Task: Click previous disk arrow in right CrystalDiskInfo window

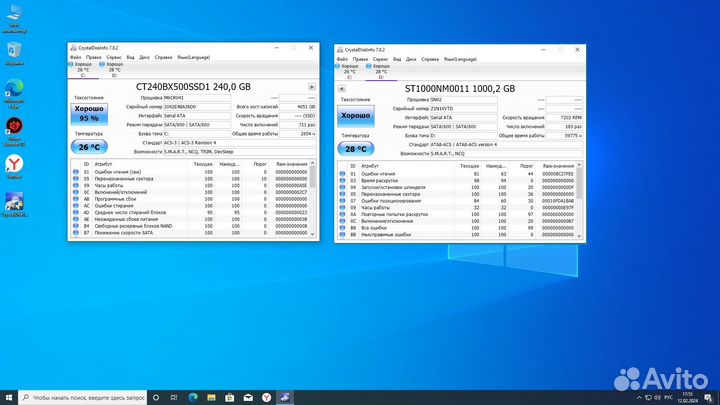Action: pos(343,88)
